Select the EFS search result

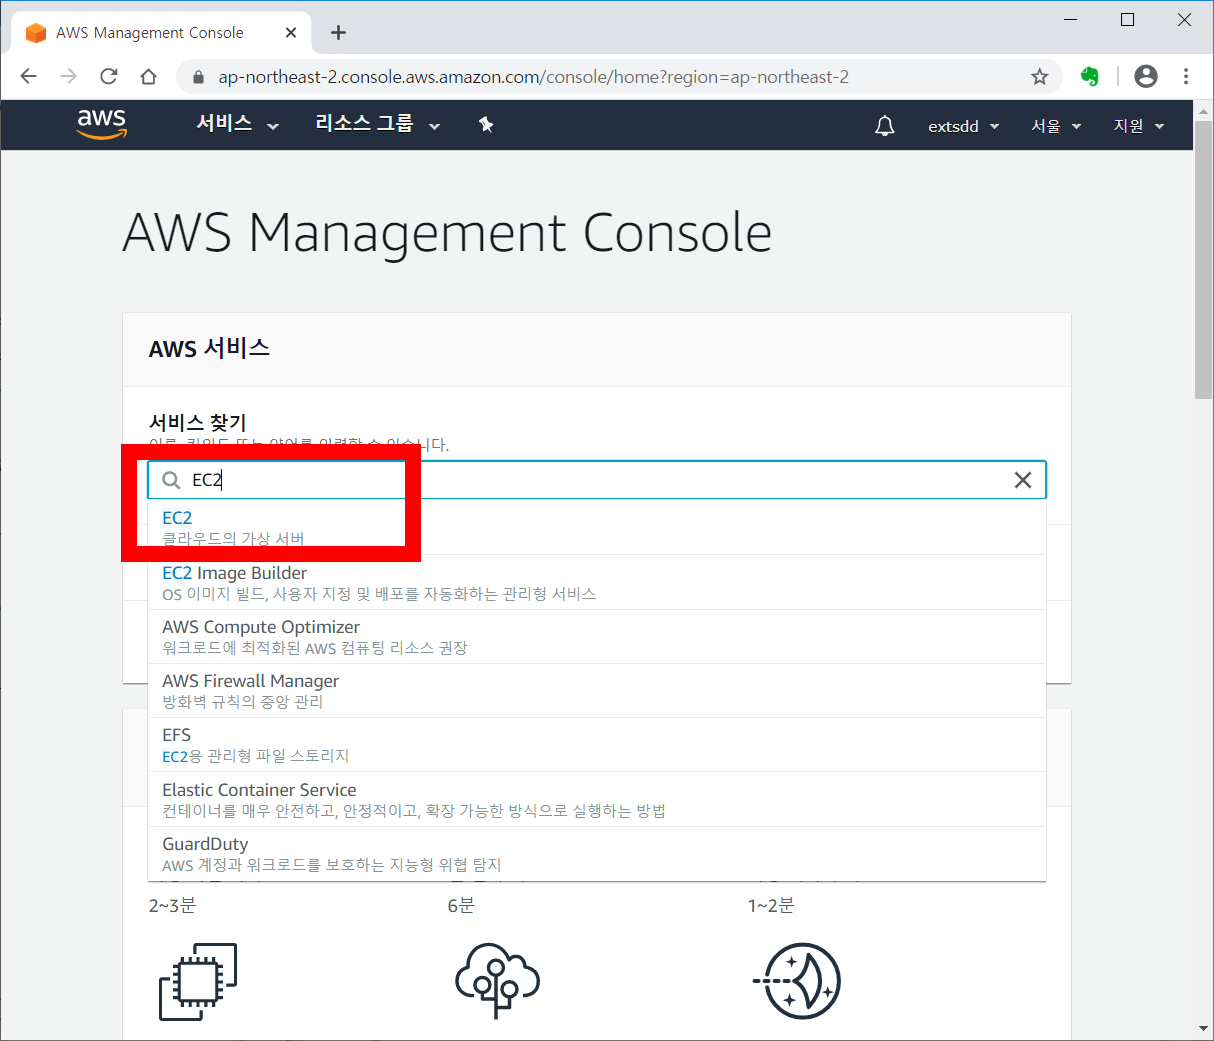pos(597,744)
